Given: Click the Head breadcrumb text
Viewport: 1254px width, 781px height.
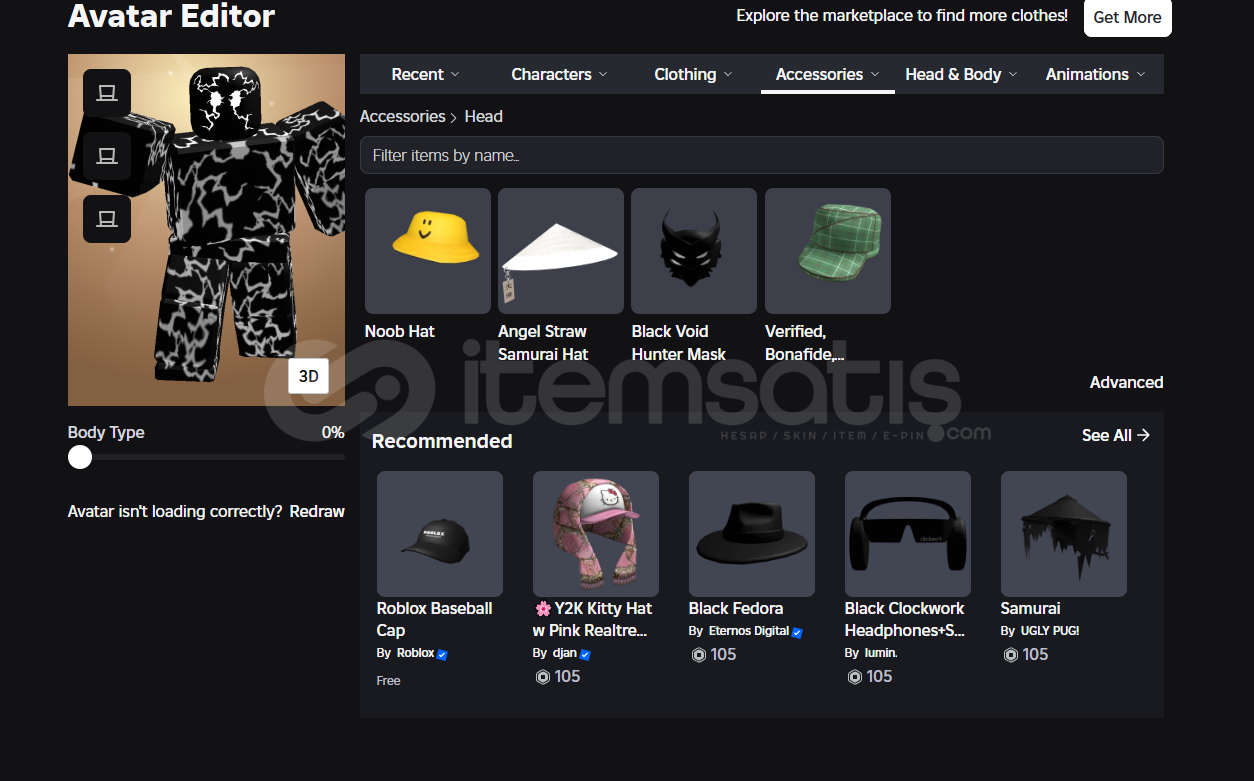Looking at the screenshot, I should coord(483,117).
